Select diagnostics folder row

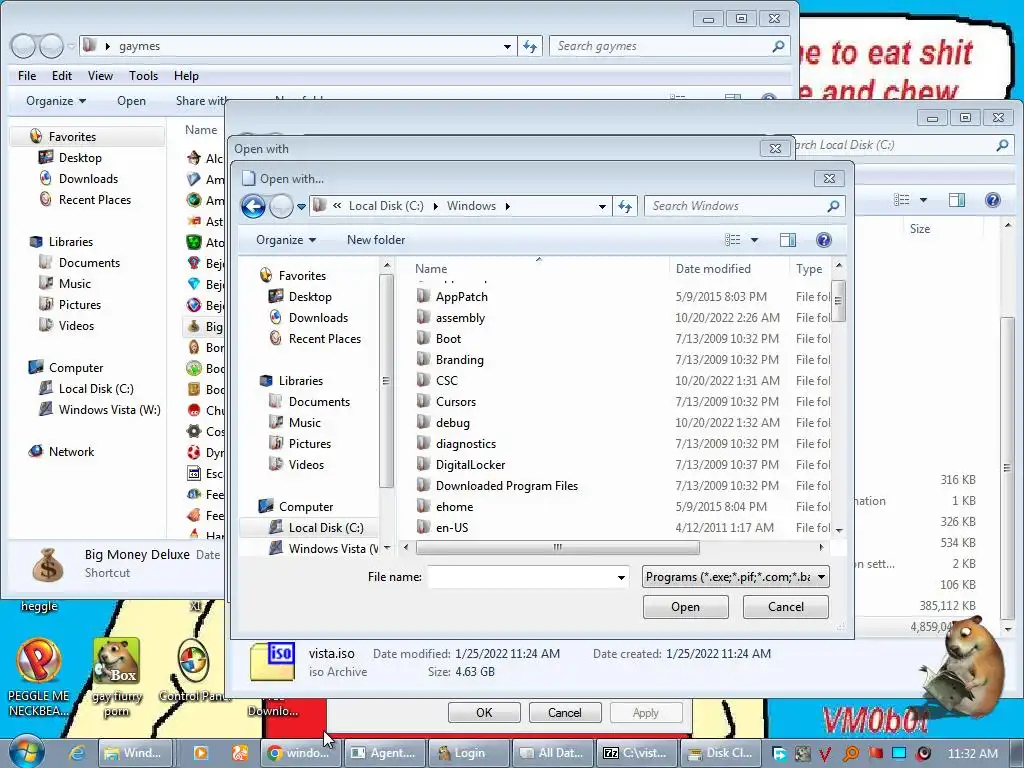click(x=622, y=443)
